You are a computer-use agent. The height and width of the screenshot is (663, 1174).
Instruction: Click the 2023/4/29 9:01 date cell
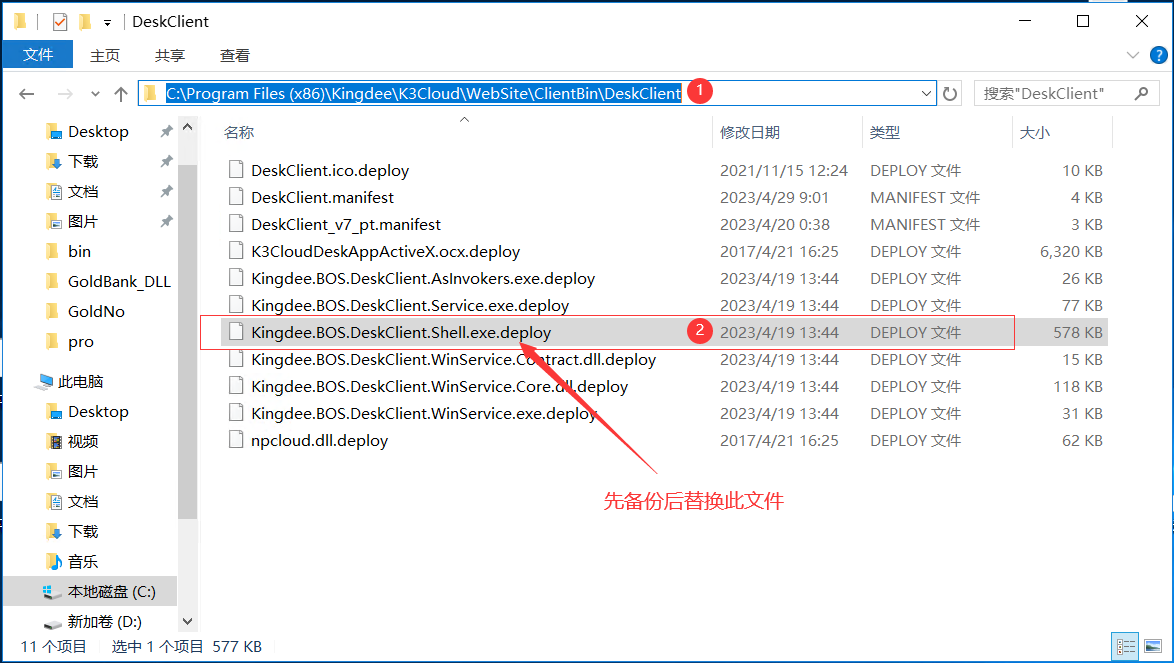774,198
